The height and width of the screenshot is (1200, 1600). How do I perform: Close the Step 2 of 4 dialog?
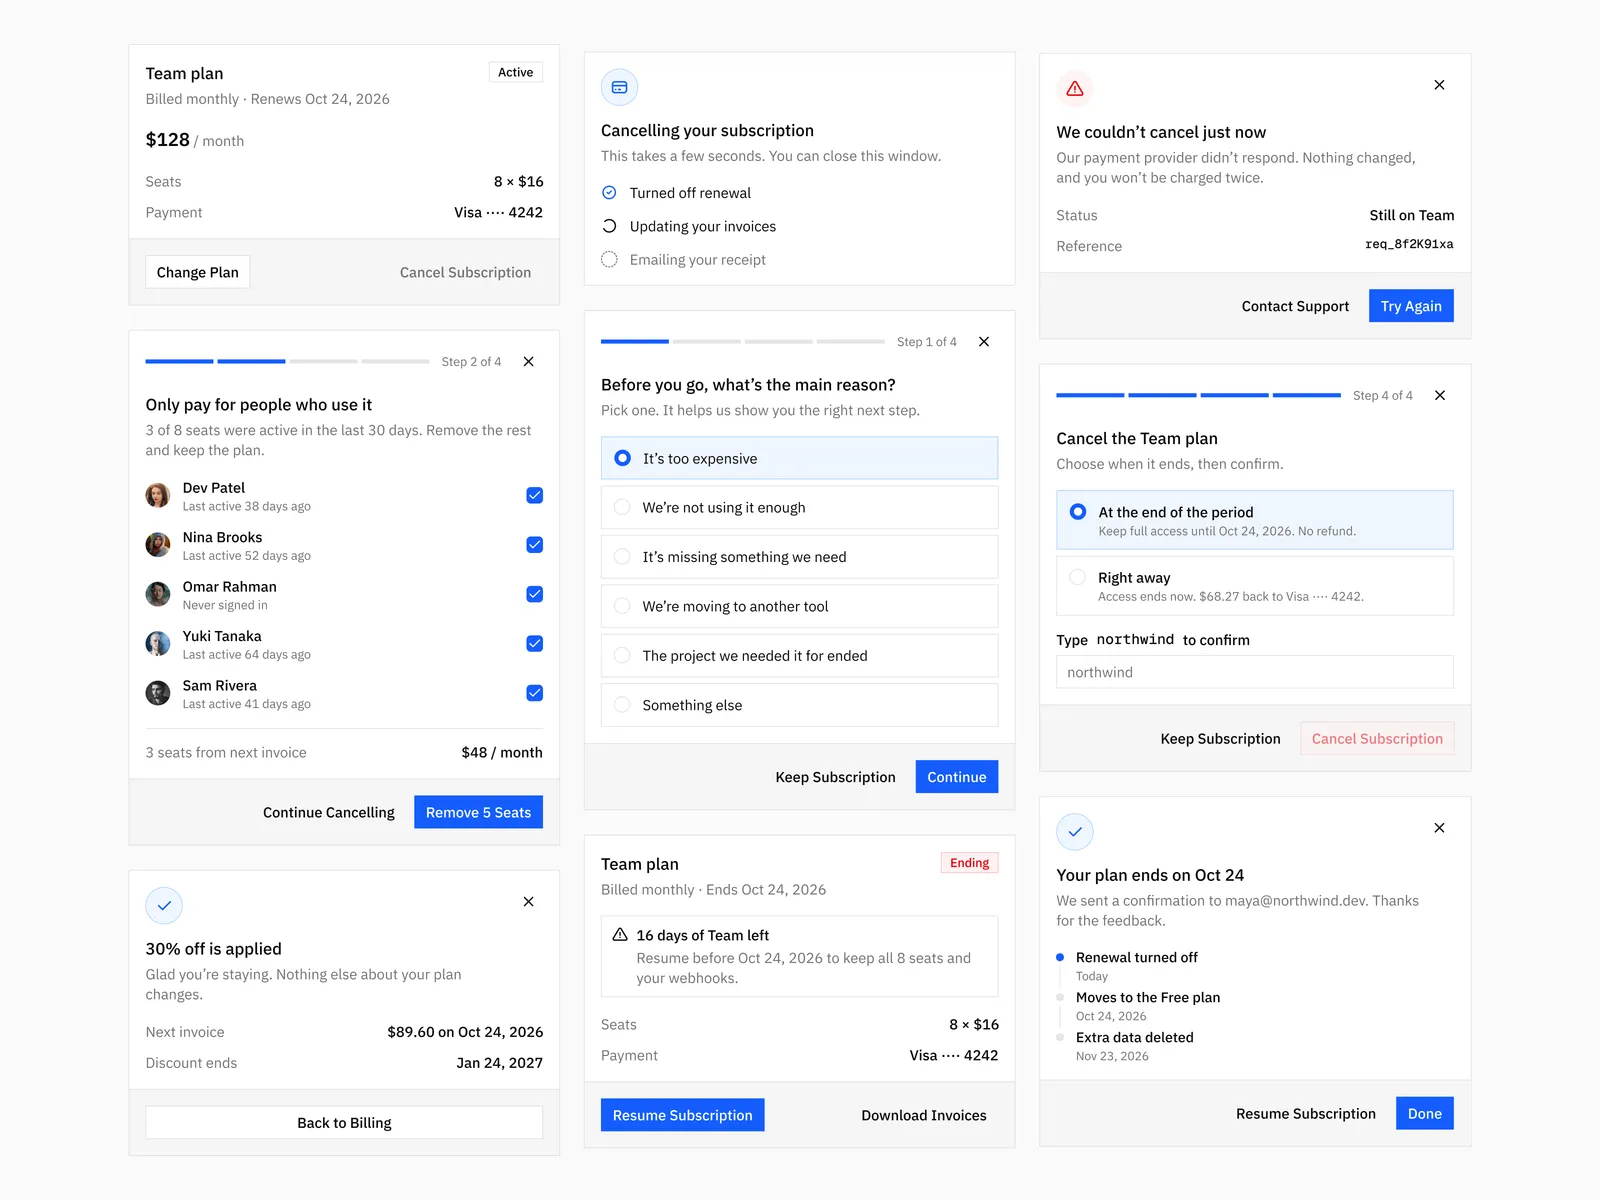pos(529,362)
